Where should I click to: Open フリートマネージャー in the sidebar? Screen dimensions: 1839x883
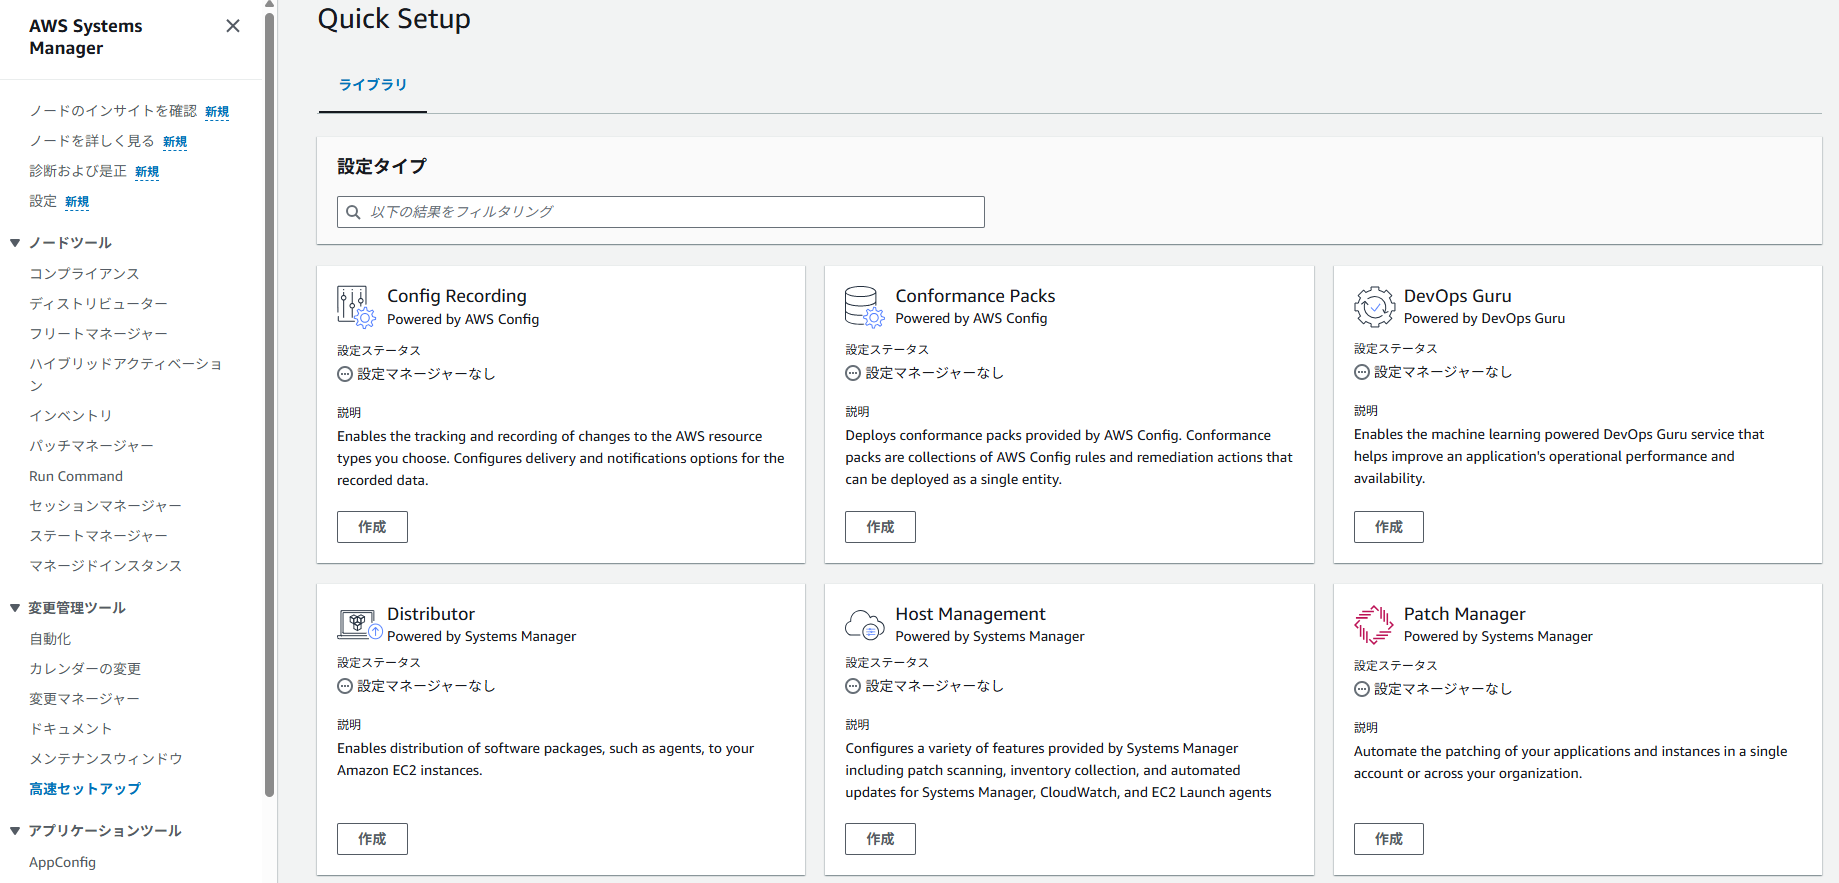(x=98, y=333)
